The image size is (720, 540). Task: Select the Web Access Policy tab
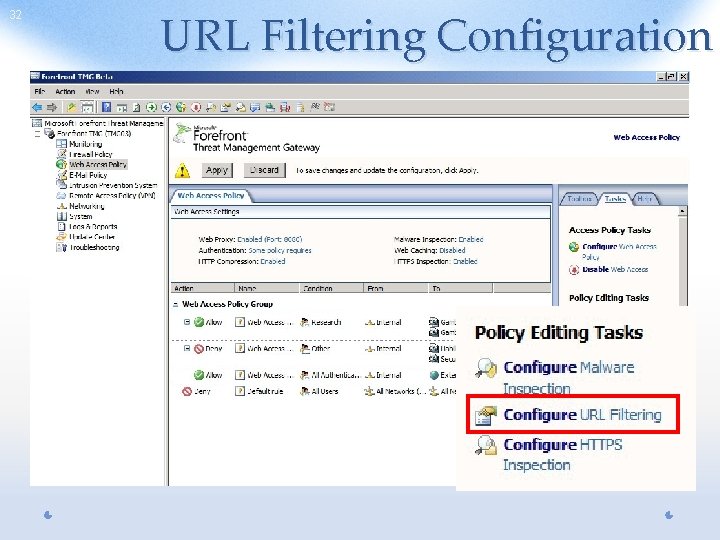pos(211,195)
